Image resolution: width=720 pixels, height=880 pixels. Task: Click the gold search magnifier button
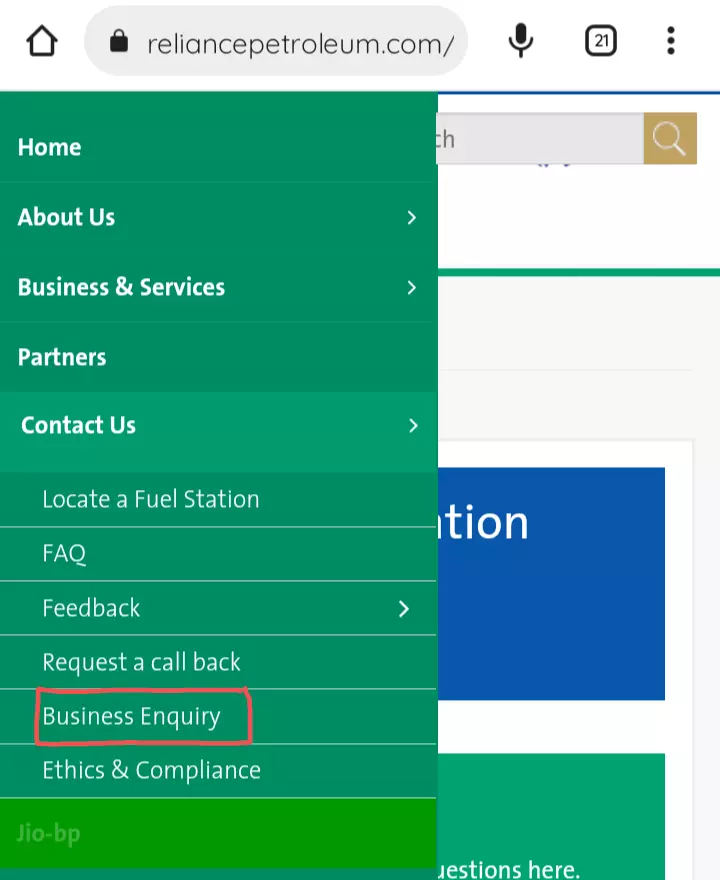670,139
